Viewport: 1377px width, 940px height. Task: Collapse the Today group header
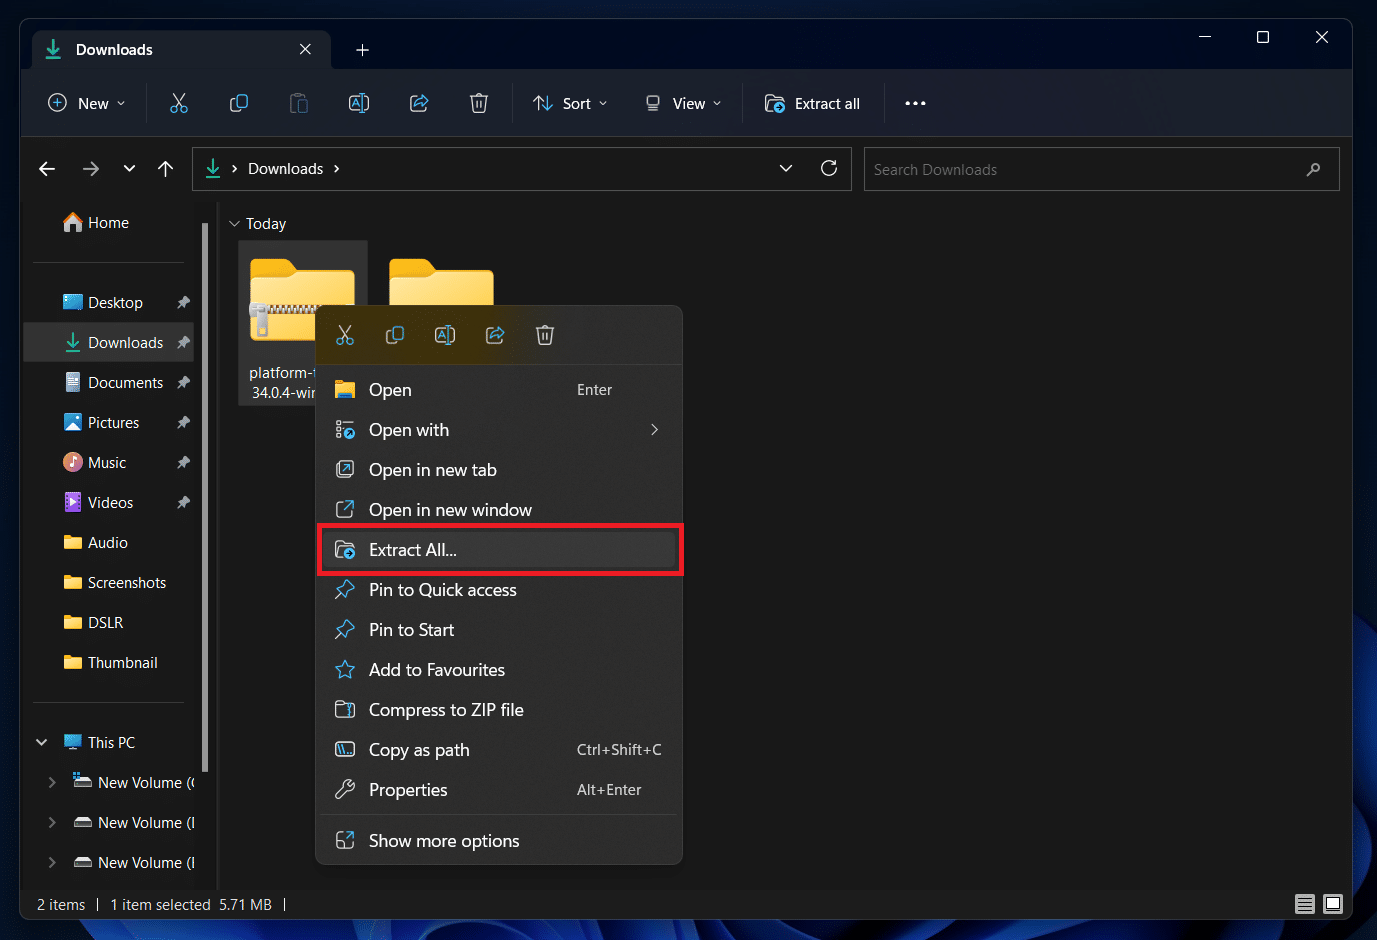[235, 224]
